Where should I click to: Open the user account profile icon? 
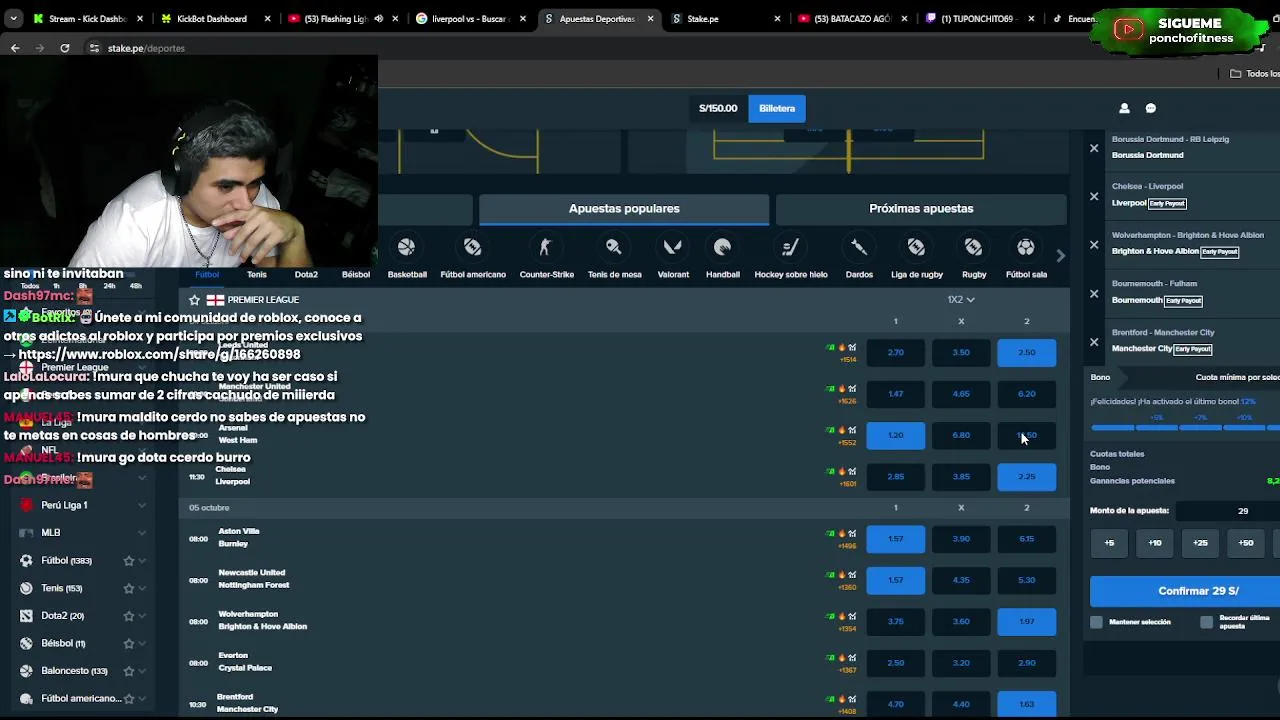(1124, 108)
